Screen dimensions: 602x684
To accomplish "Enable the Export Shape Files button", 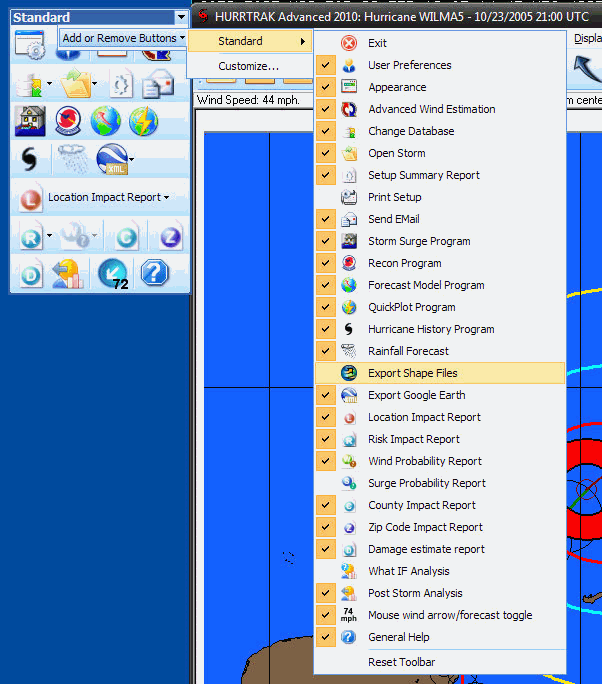I will (412, 373).
